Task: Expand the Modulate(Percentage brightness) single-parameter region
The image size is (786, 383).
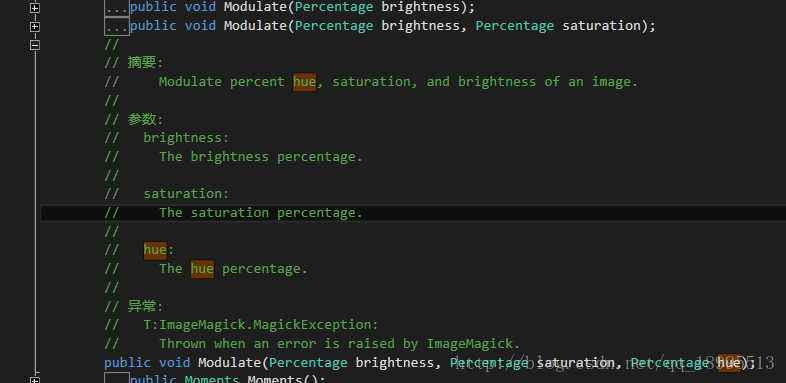Action: coord(35,8)
